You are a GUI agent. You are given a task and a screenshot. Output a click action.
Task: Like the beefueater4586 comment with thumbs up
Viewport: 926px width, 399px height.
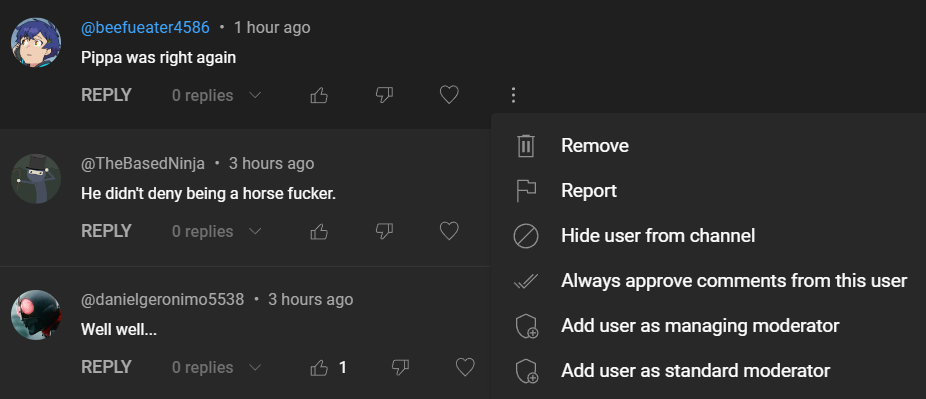[319, 95]
